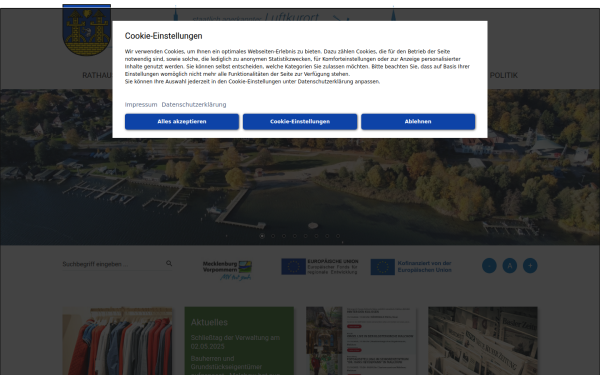Screen dimensions: 600x375
Task: Select the last slideshow dot
Action: [x=338, y=236]
